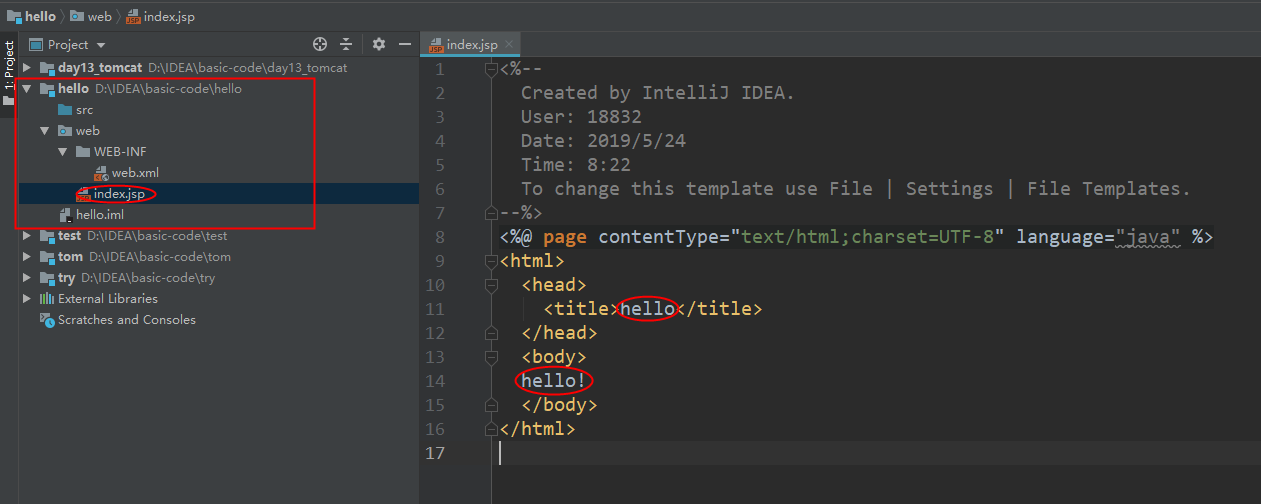Image resolution: width=1261 pixels, height=504 pixels.
Task: Select WEB-INF folder in tree
Action: pos(120,152)
